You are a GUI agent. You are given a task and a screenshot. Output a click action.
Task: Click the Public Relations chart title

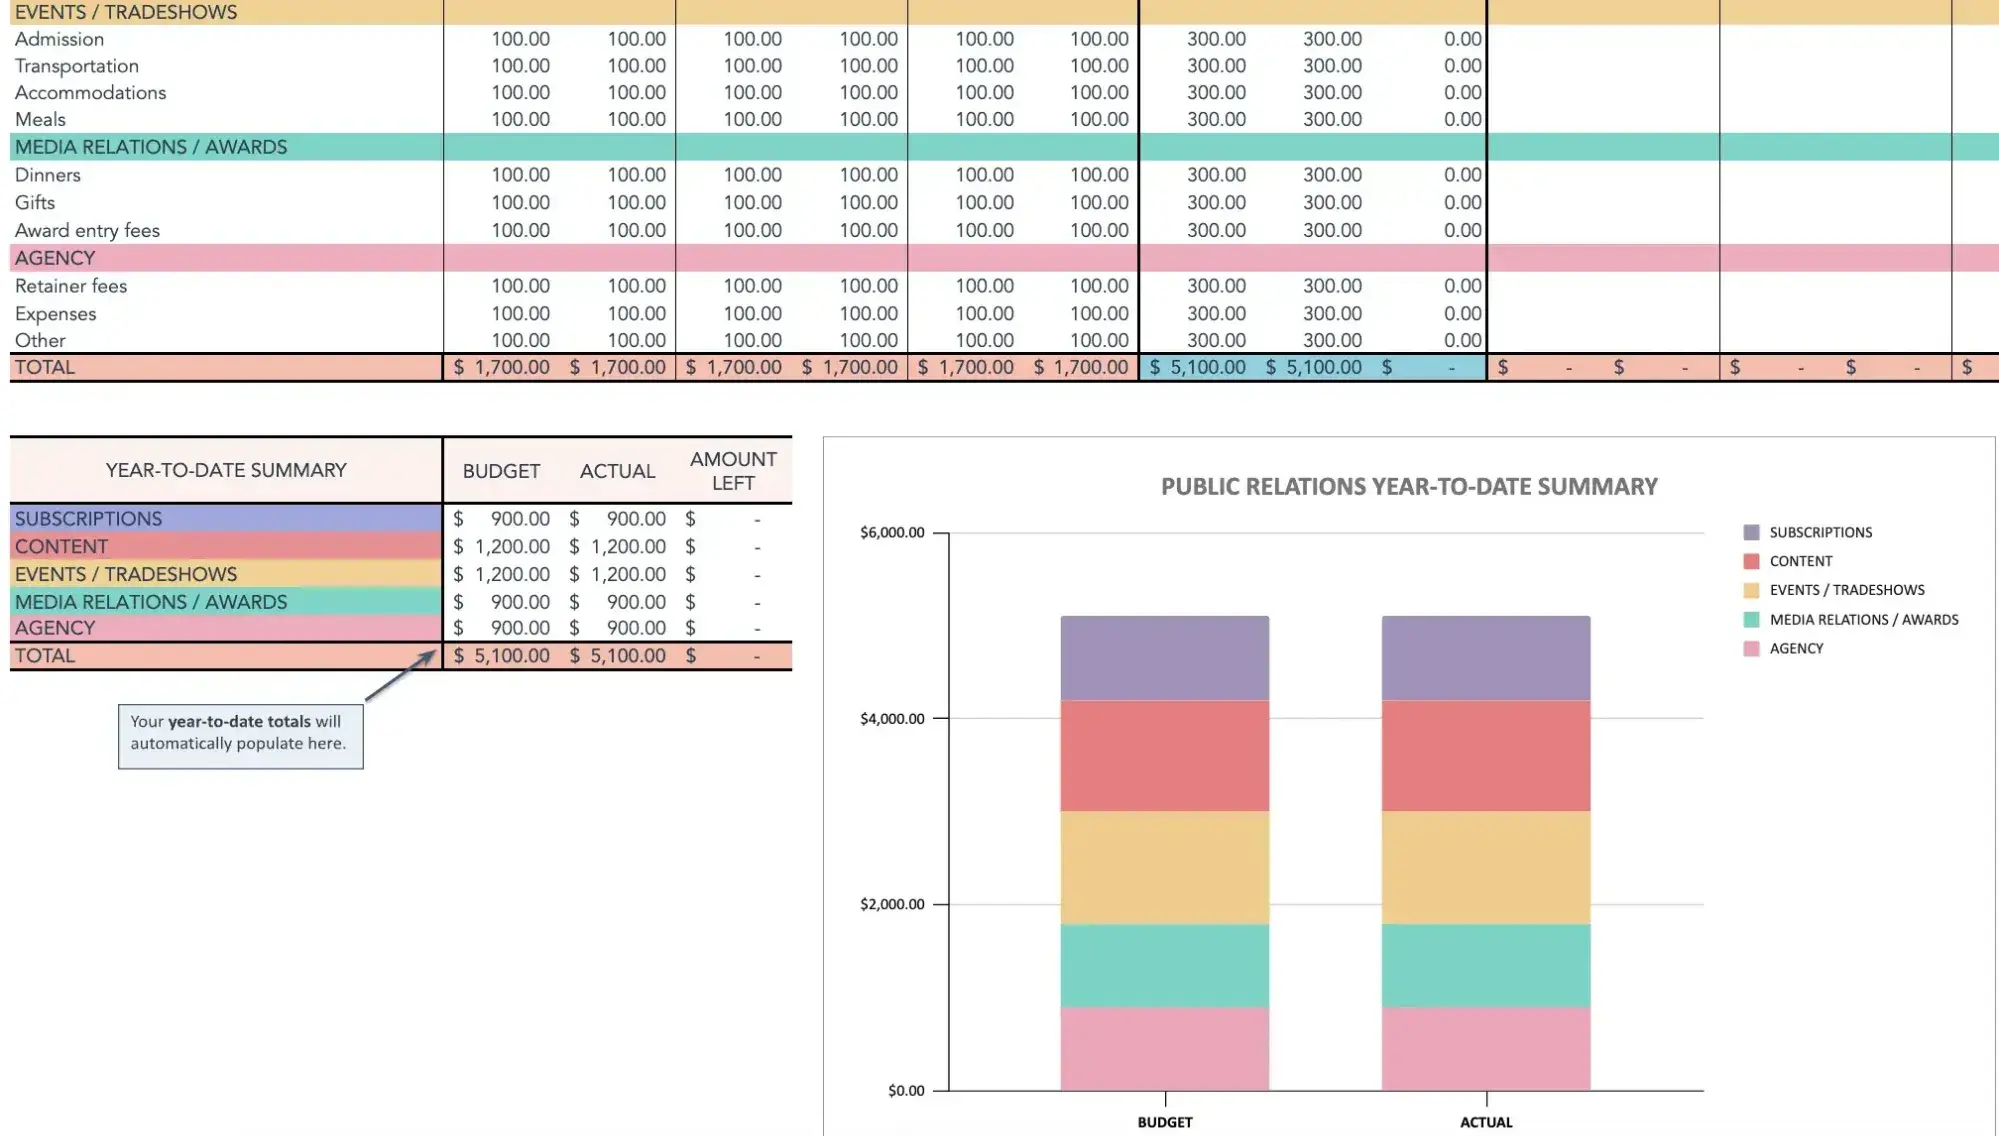(1408, 487)
